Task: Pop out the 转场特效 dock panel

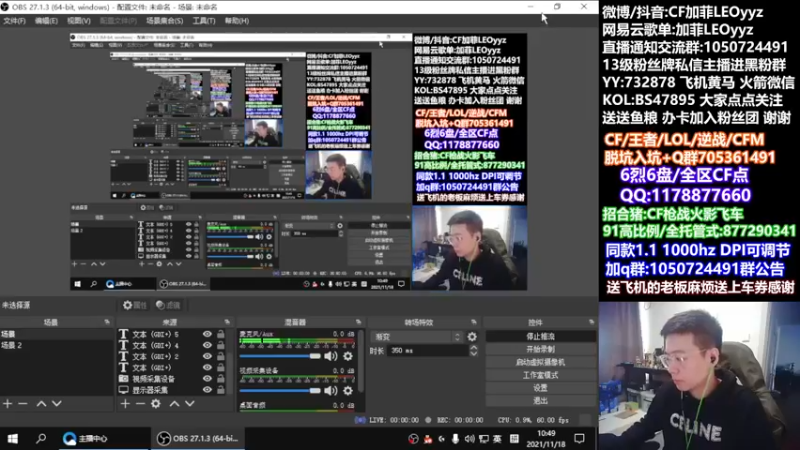Action: (x=473, y=322)
